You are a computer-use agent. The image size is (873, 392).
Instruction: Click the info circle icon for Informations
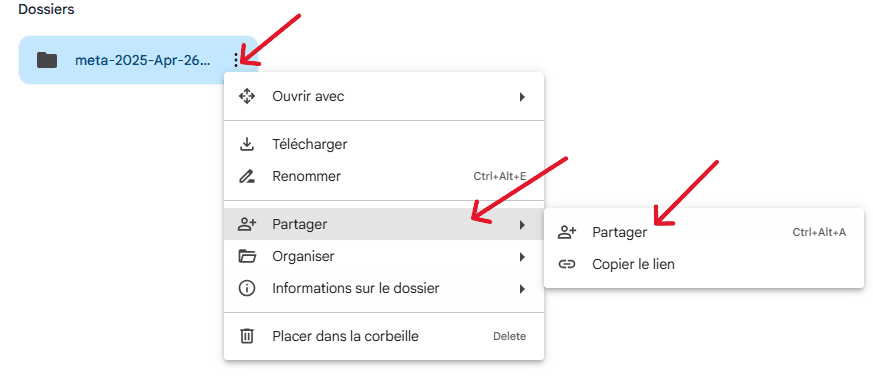click(247, 288)
